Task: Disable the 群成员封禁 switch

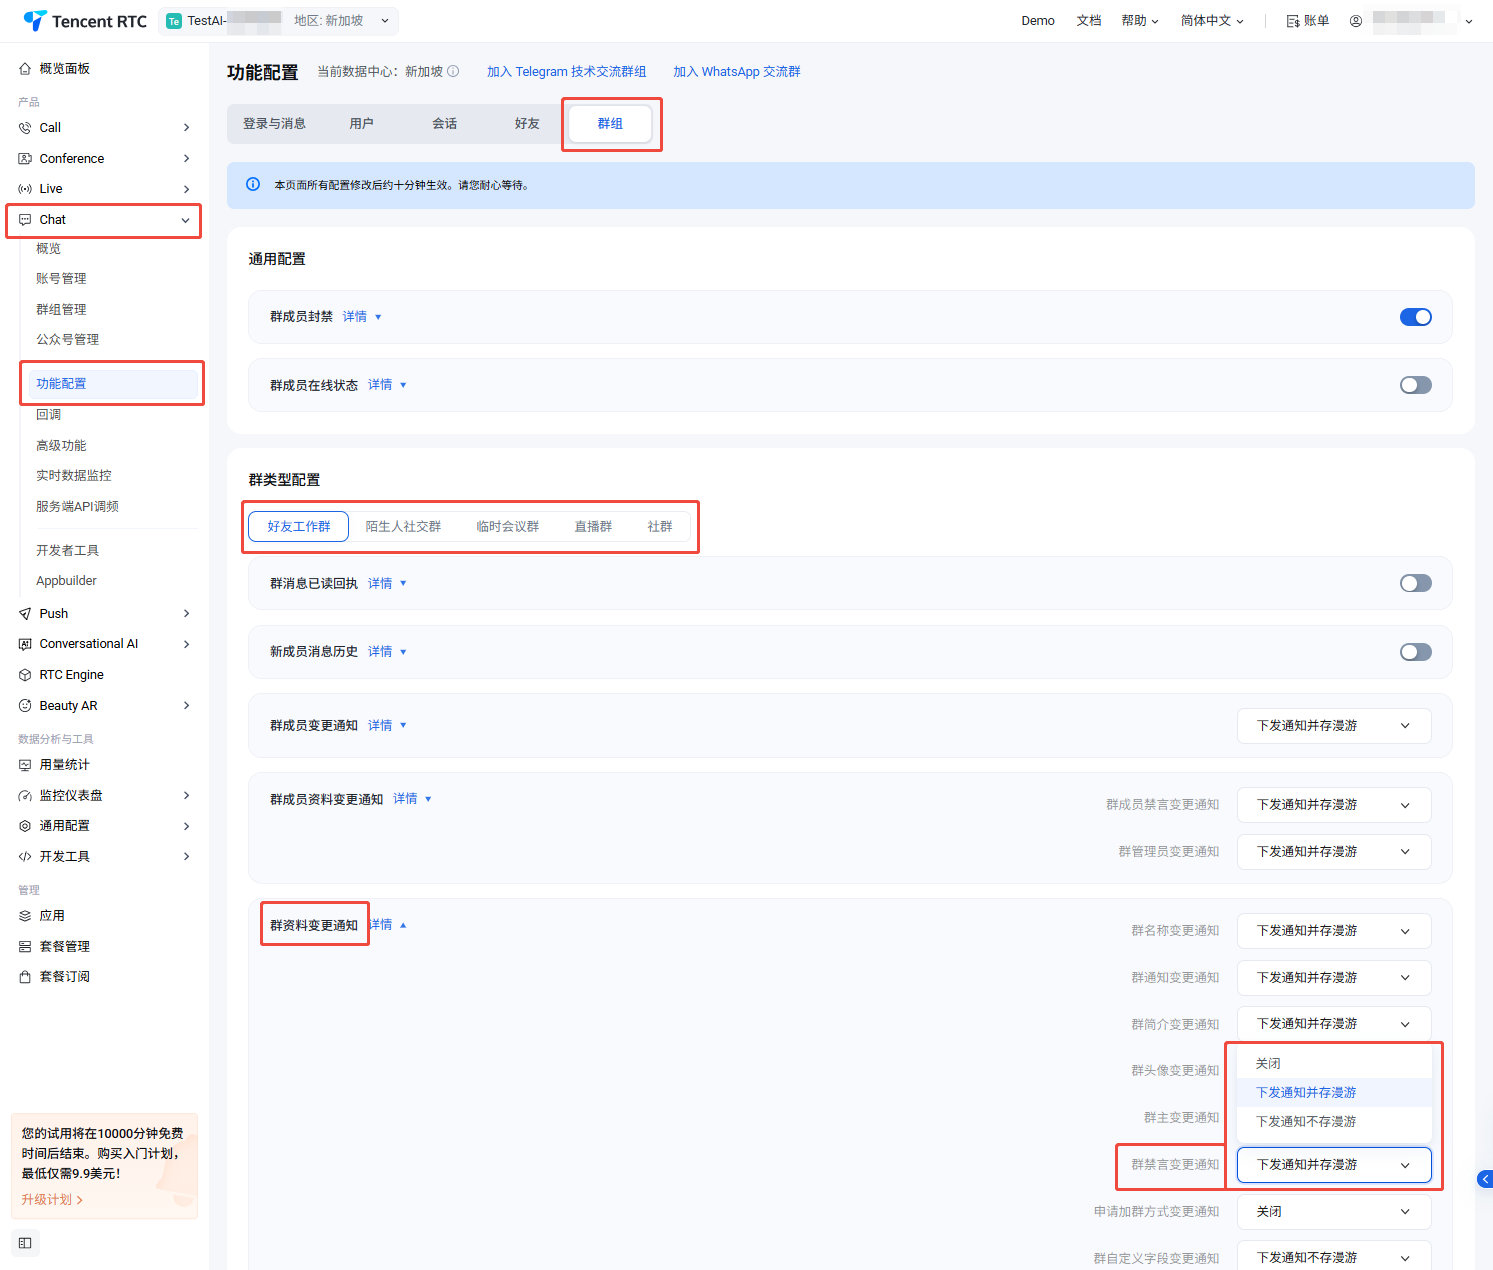Action: [x=1416, y=317]
